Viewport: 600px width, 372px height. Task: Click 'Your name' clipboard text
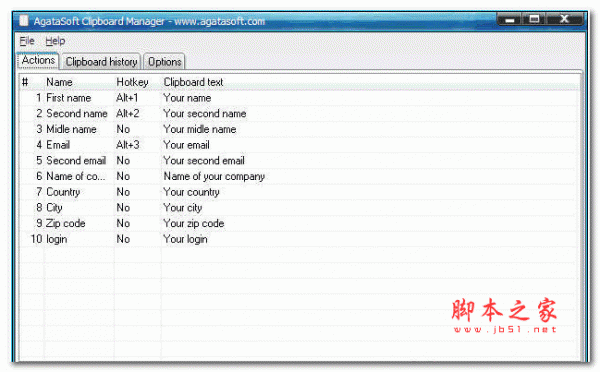187,98
